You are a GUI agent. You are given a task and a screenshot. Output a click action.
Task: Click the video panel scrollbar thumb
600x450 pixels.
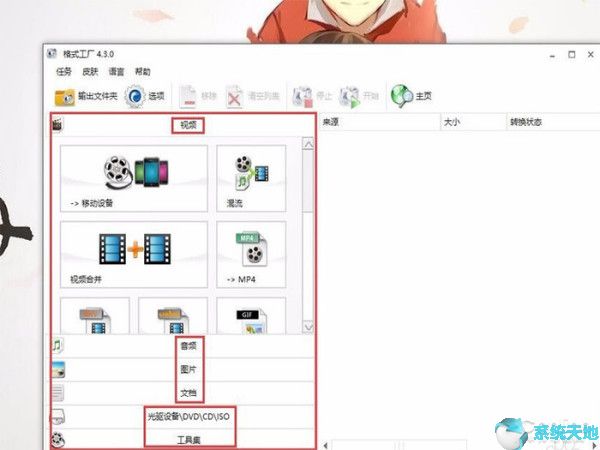pyautogui.click(x=308, y=181)
